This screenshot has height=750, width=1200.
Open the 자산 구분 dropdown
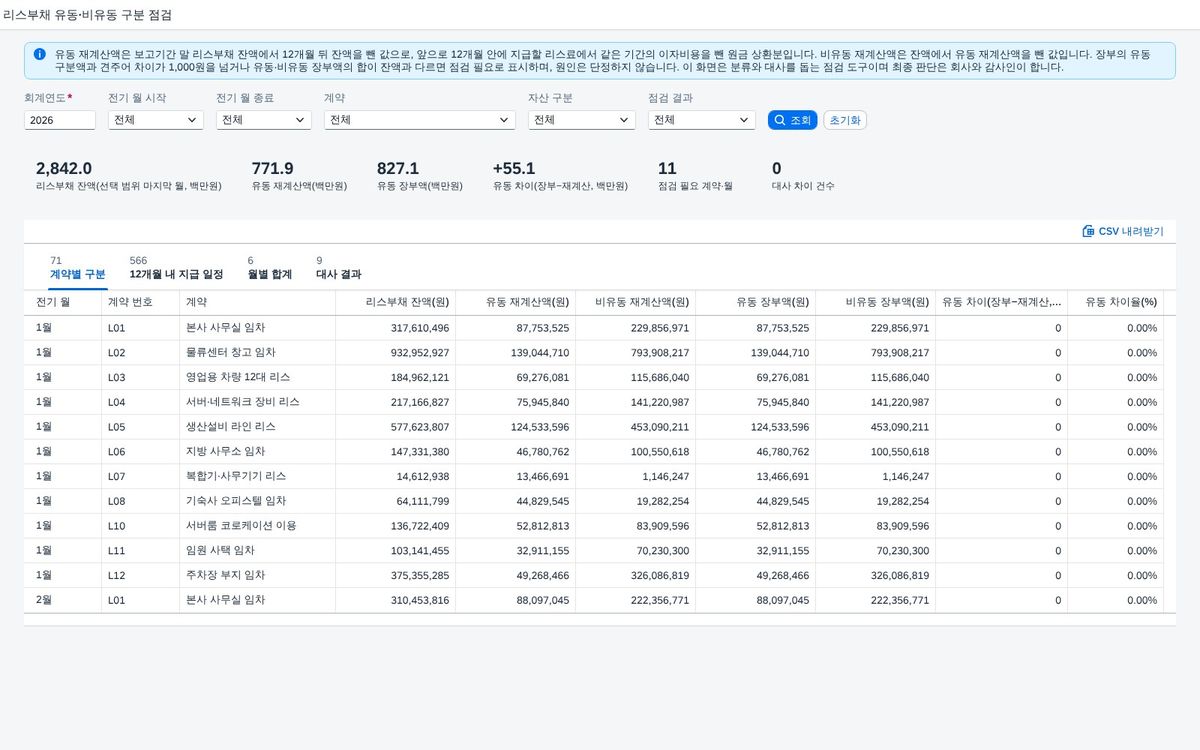click(581, 120)
